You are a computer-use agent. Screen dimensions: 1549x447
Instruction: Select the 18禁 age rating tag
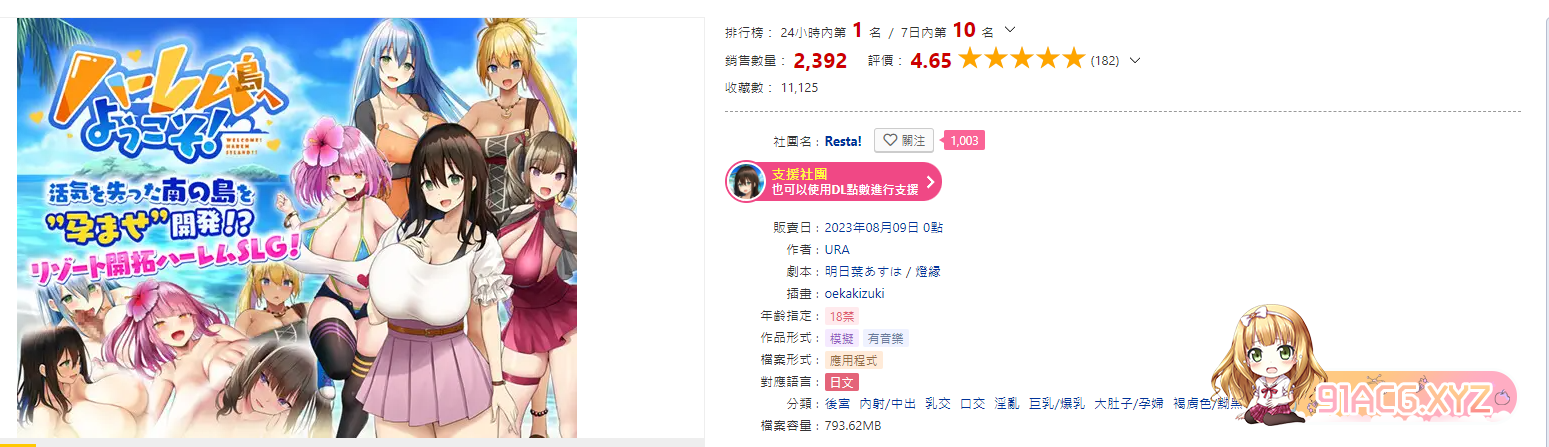pyautogui.click(x=841, y=316)
